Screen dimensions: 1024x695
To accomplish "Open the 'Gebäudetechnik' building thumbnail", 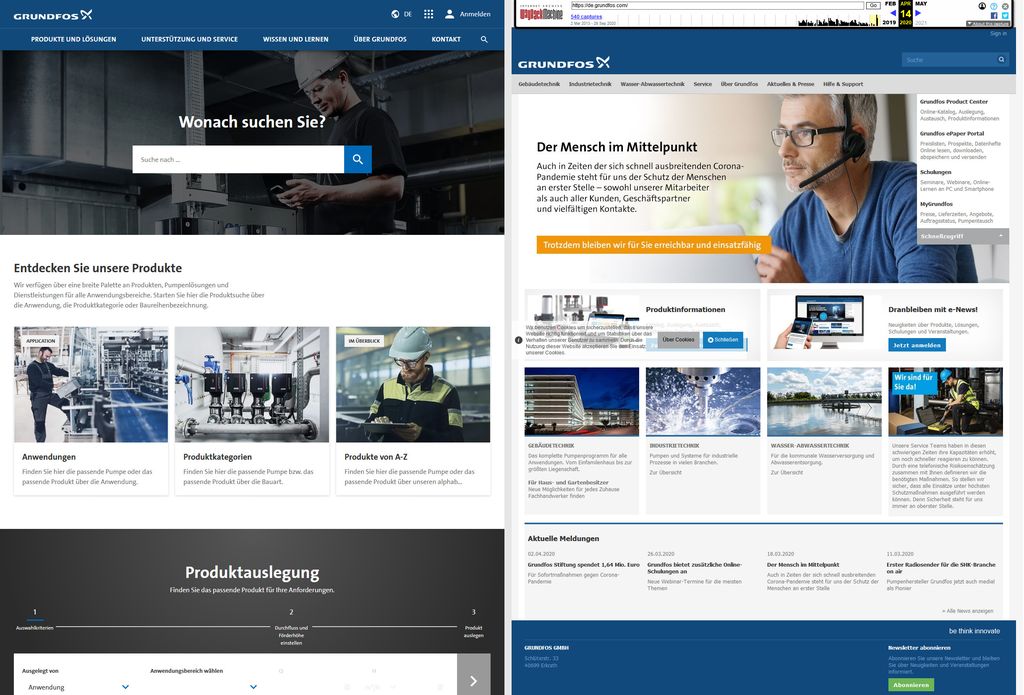I will pos(582,401).
